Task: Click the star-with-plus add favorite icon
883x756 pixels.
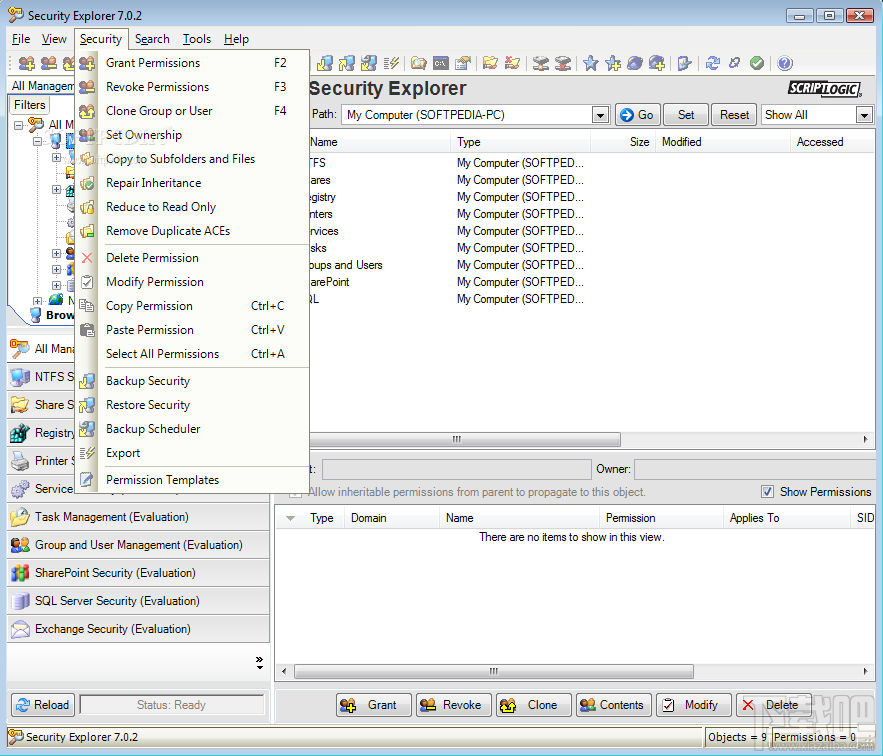Action: 613,63
